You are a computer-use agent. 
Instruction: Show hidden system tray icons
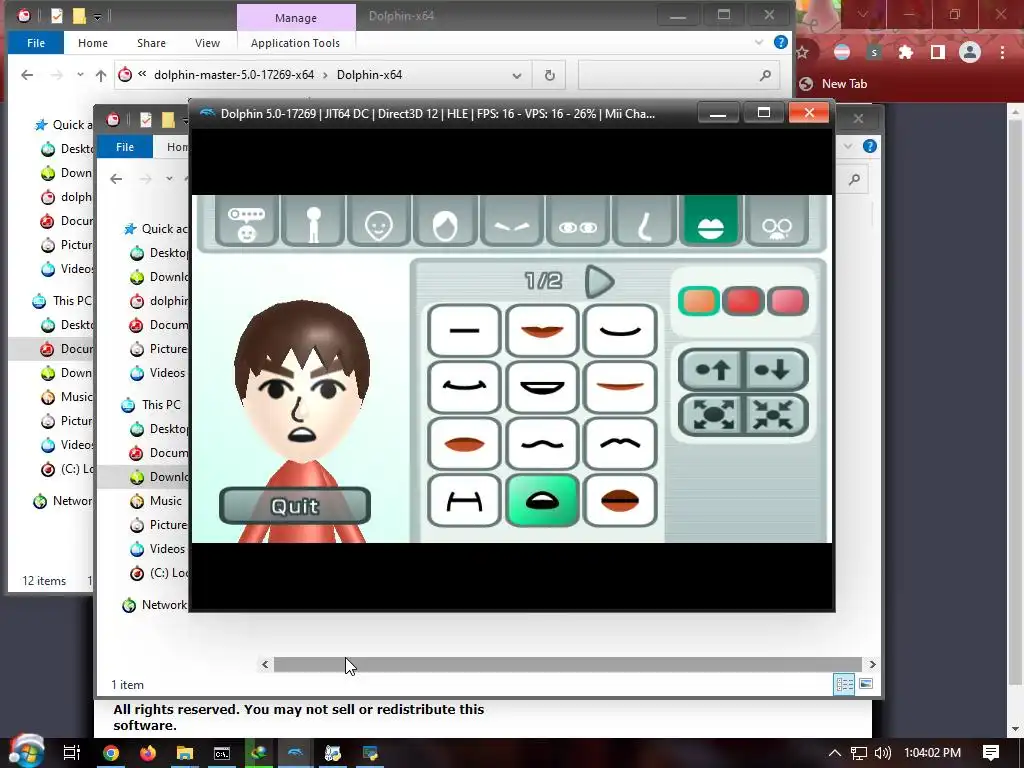(835, 753)
